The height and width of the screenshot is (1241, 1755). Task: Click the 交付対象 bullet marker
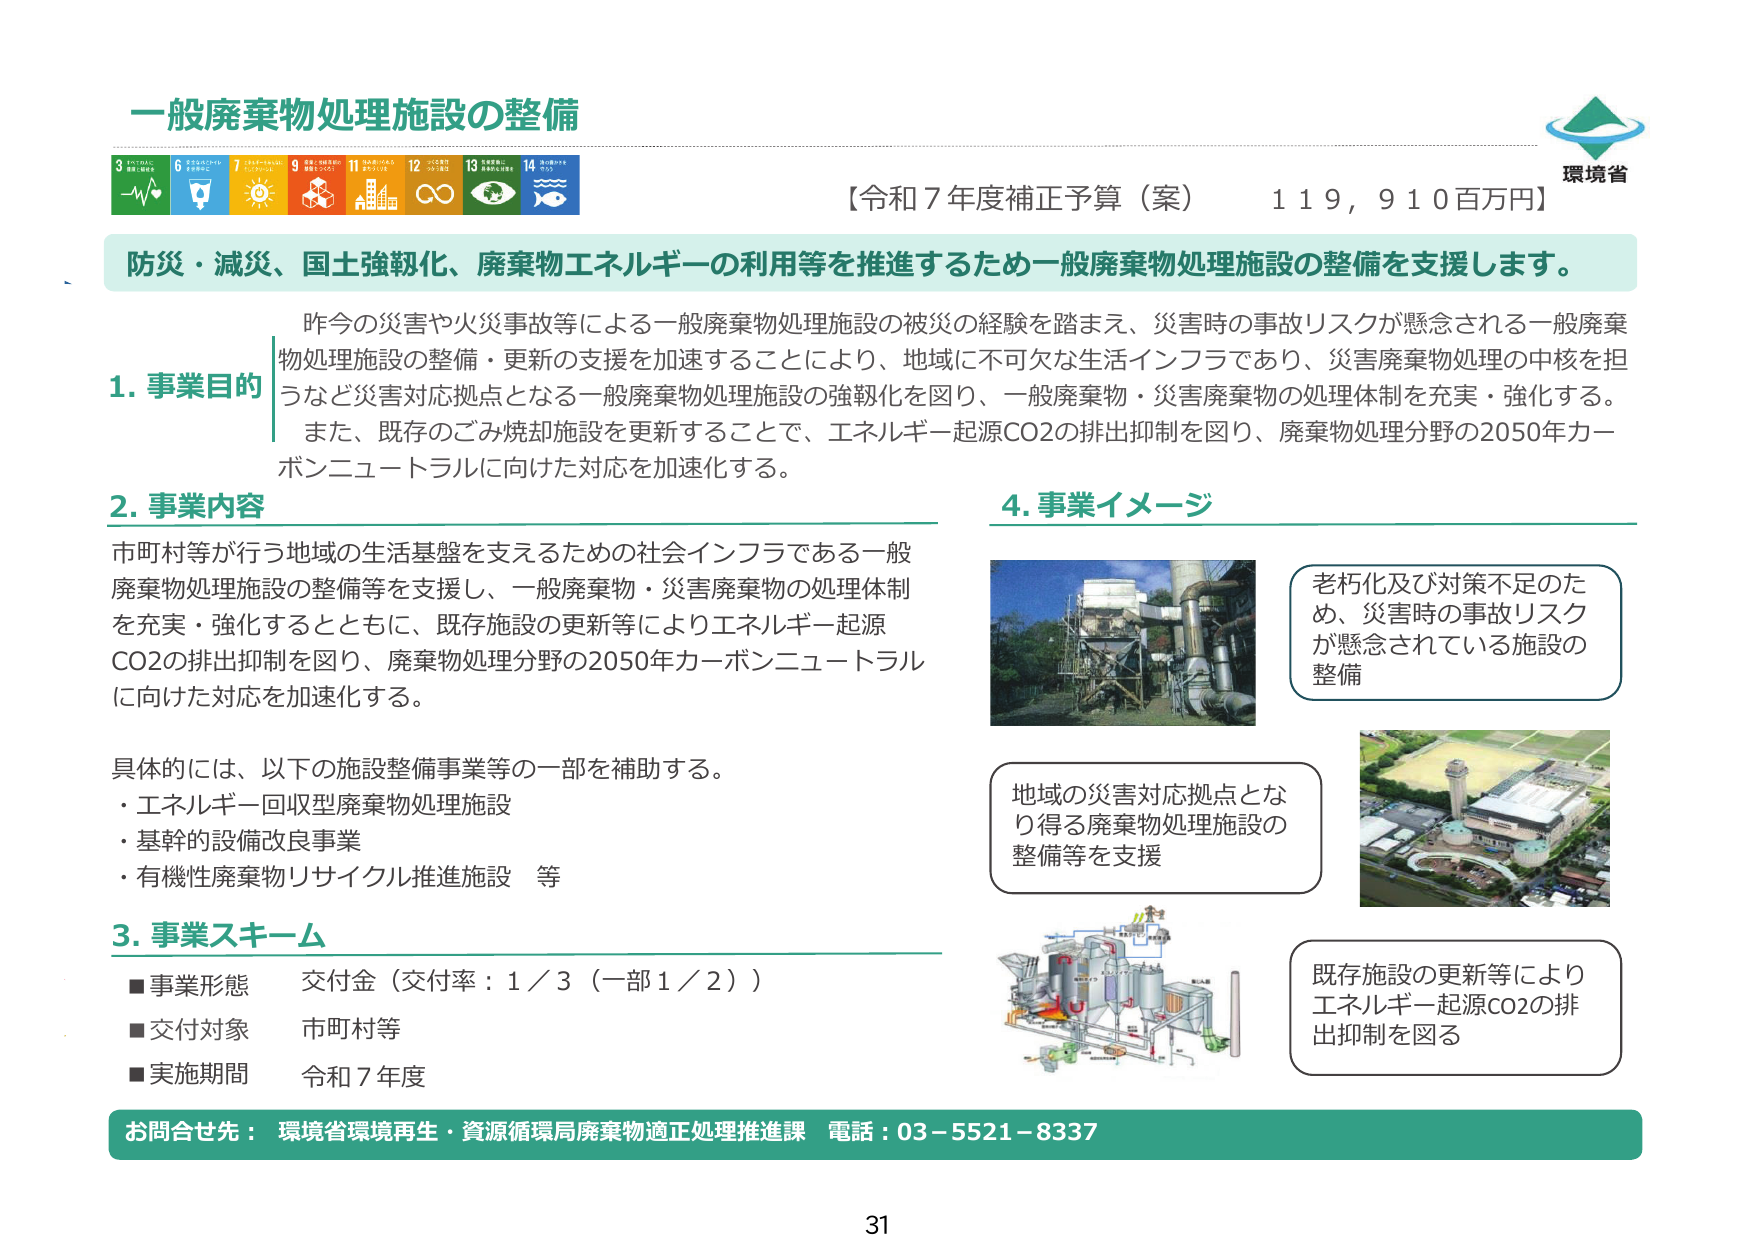pyautogui.click(x=139, y=1031)
